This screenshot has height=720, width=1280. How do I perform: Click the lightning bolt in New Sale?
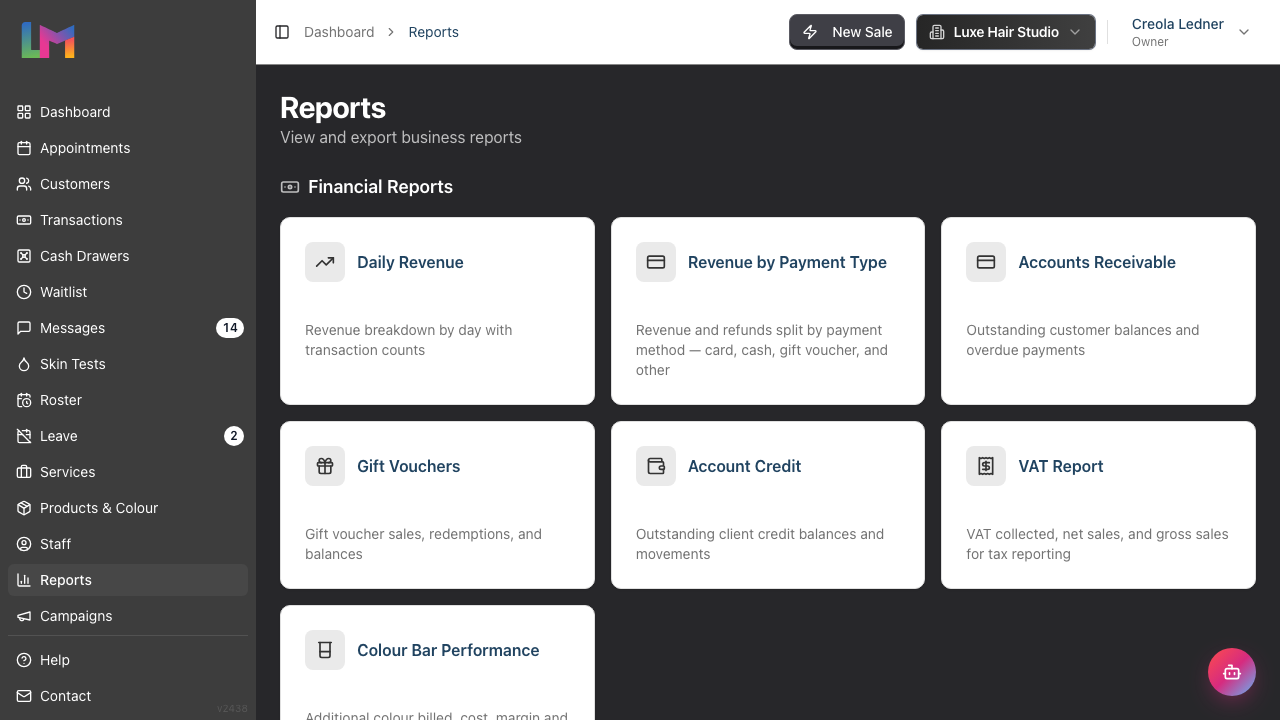pyautogui.click(x=810, y=32)
